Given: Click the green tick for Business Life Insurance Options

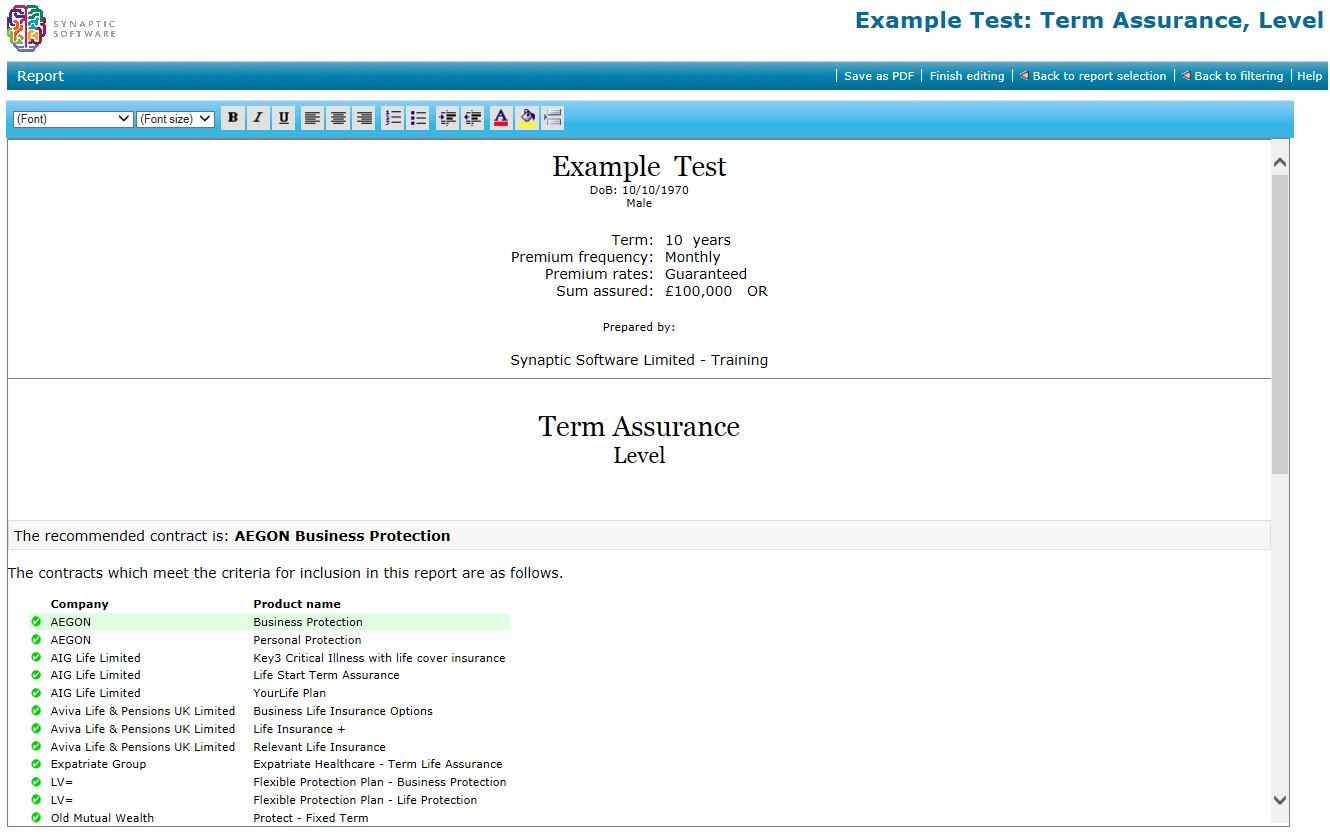Looking at the screenshot, I should click(x=36, y=711).
